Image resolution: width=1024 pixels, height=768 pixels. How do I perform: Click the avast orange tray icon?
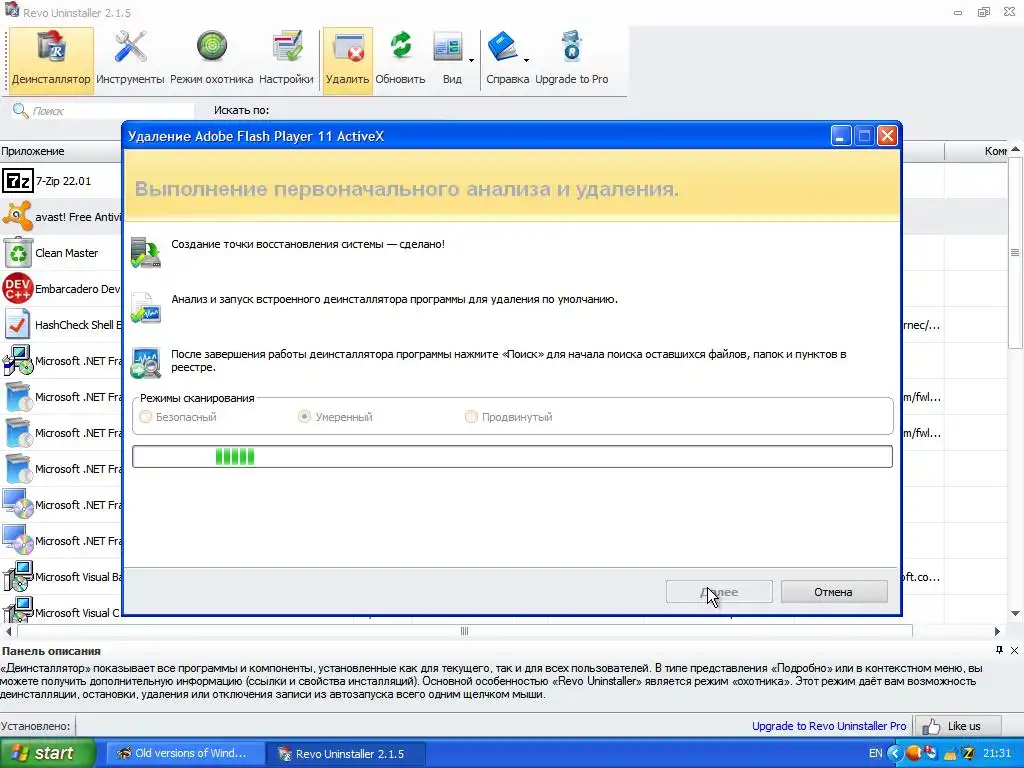click(913, 753)
